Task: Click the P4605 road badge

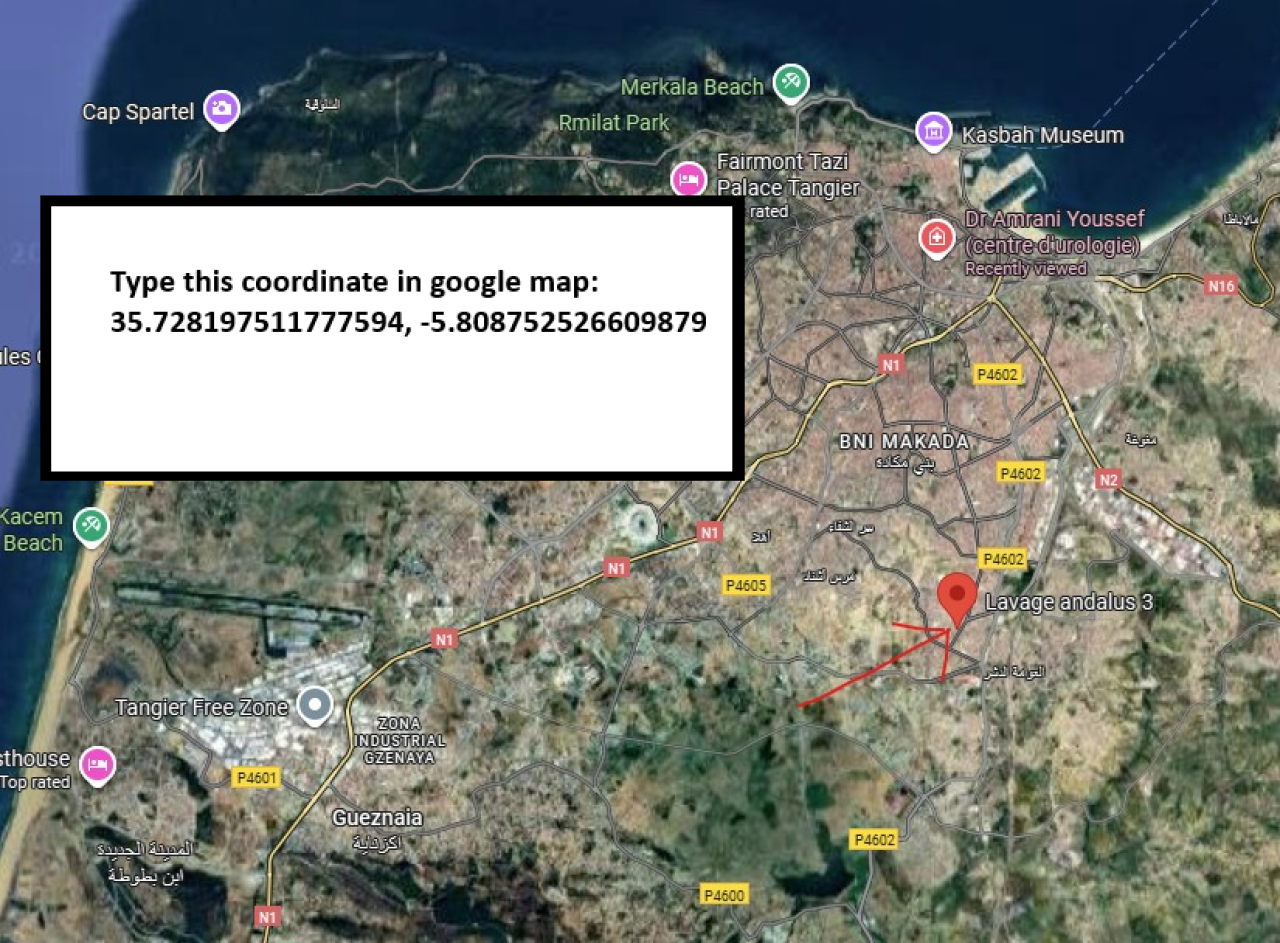Action: 746,585
